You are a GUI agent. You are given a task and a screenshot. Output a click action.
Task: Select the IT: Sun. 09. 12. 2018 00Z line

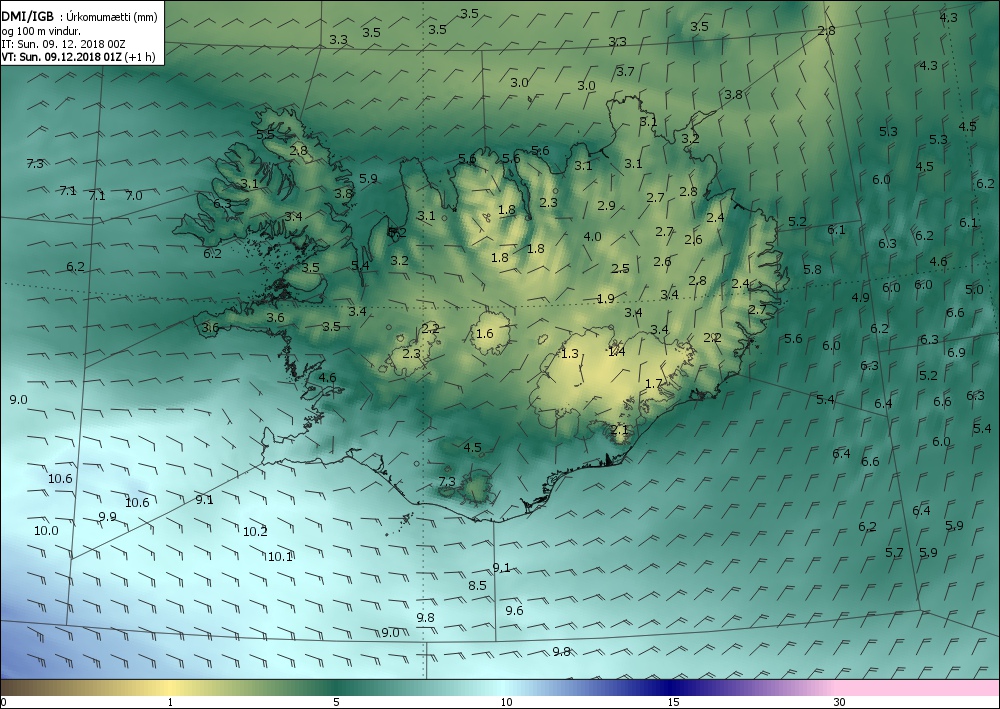[x=63, y=44]
